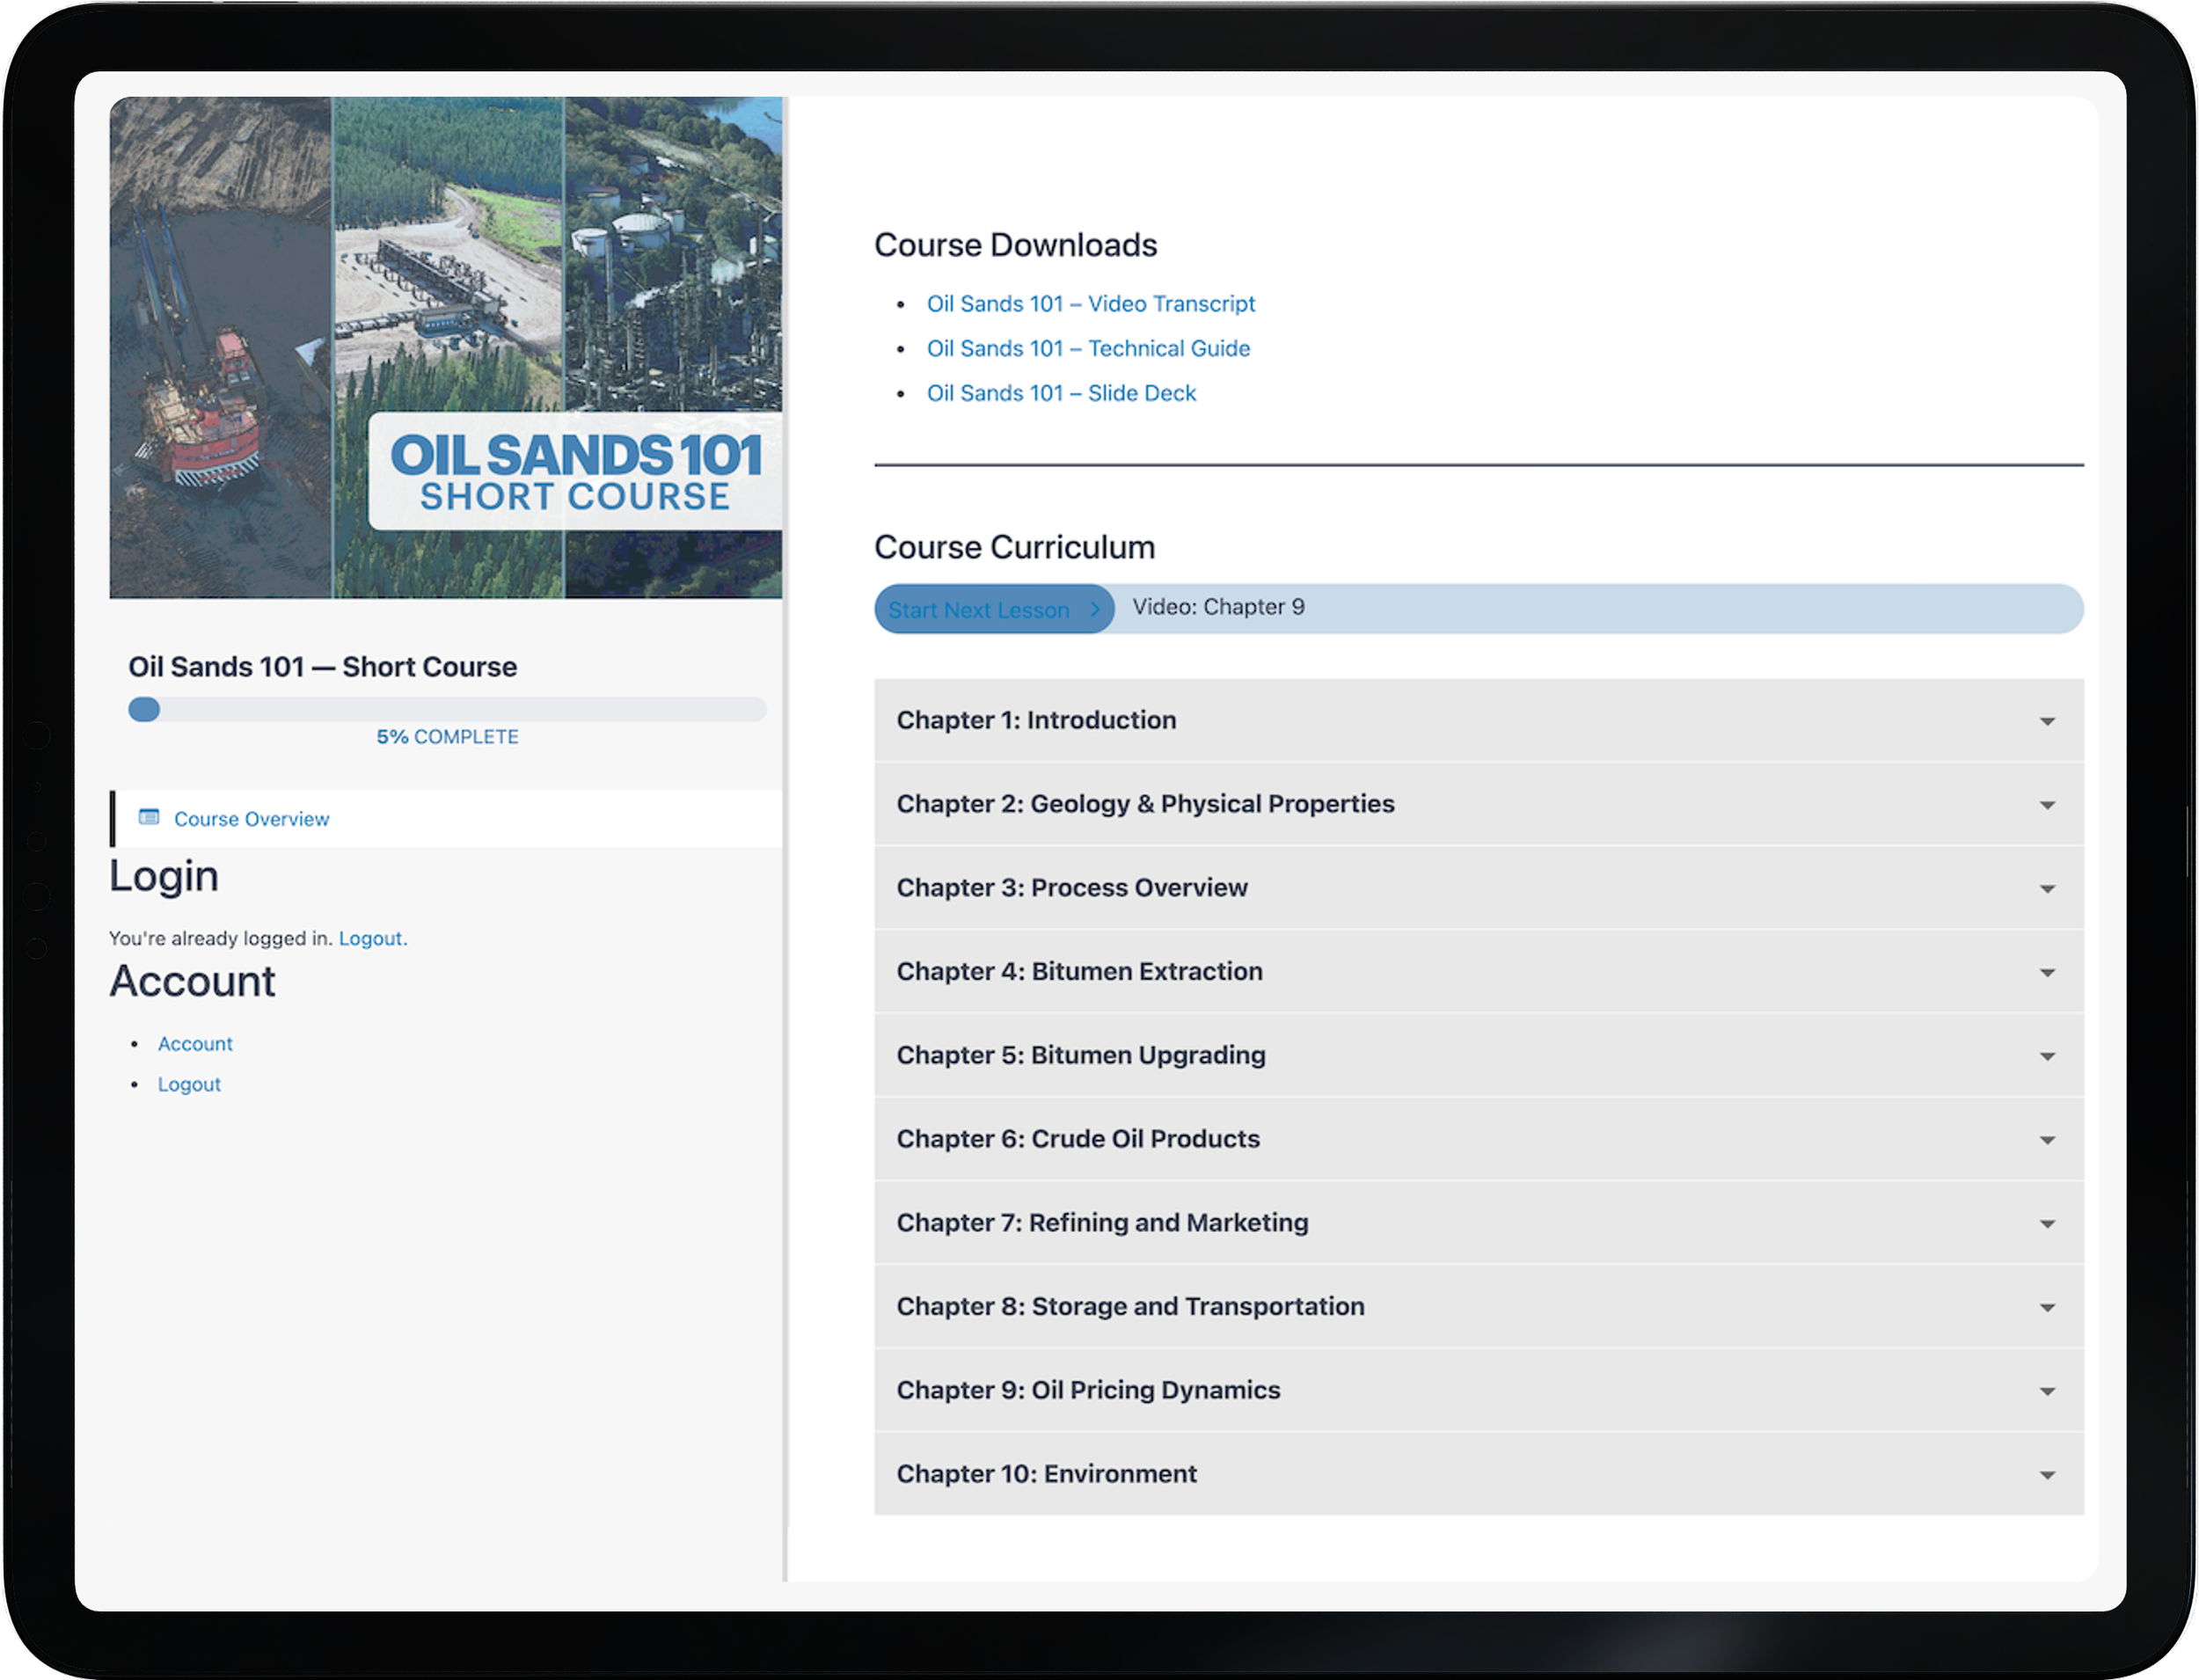Open the Slide Deck download
Viewport: 2199px width, 1680px height.
click(x=1060, y=394)
